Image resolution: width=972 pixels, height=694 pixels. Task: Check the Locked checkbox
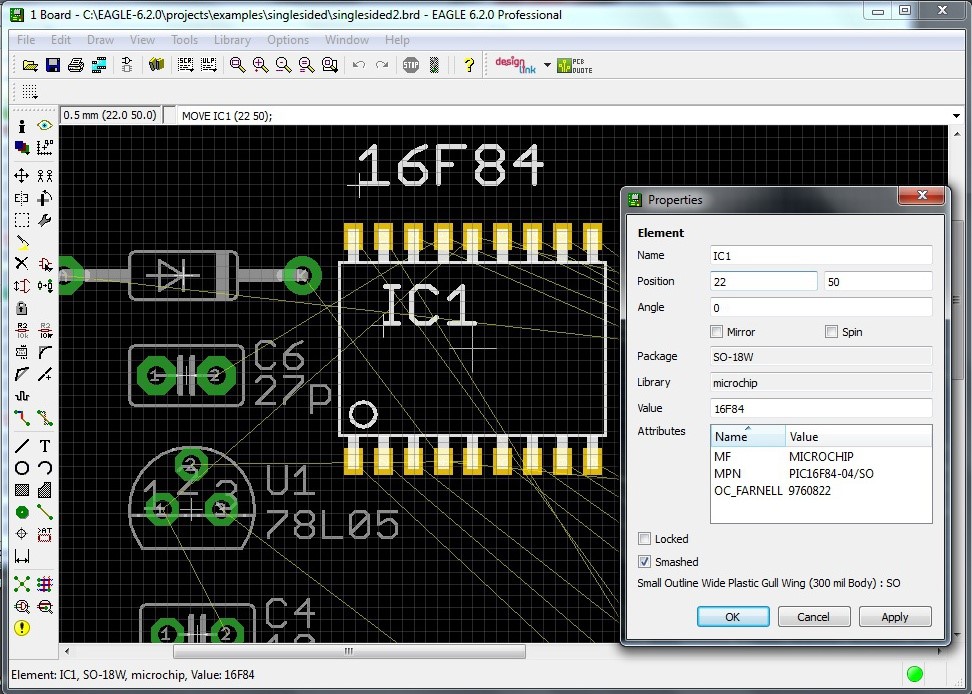645,539
